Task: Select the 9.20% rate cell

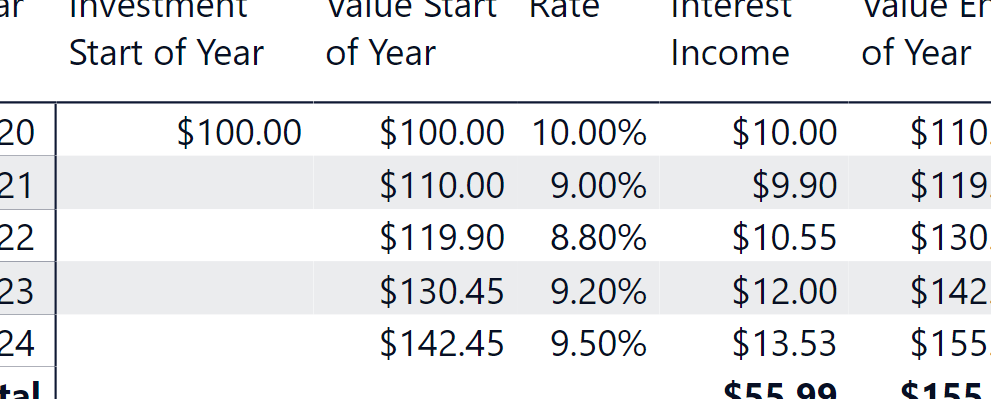Action: (588, 288)
